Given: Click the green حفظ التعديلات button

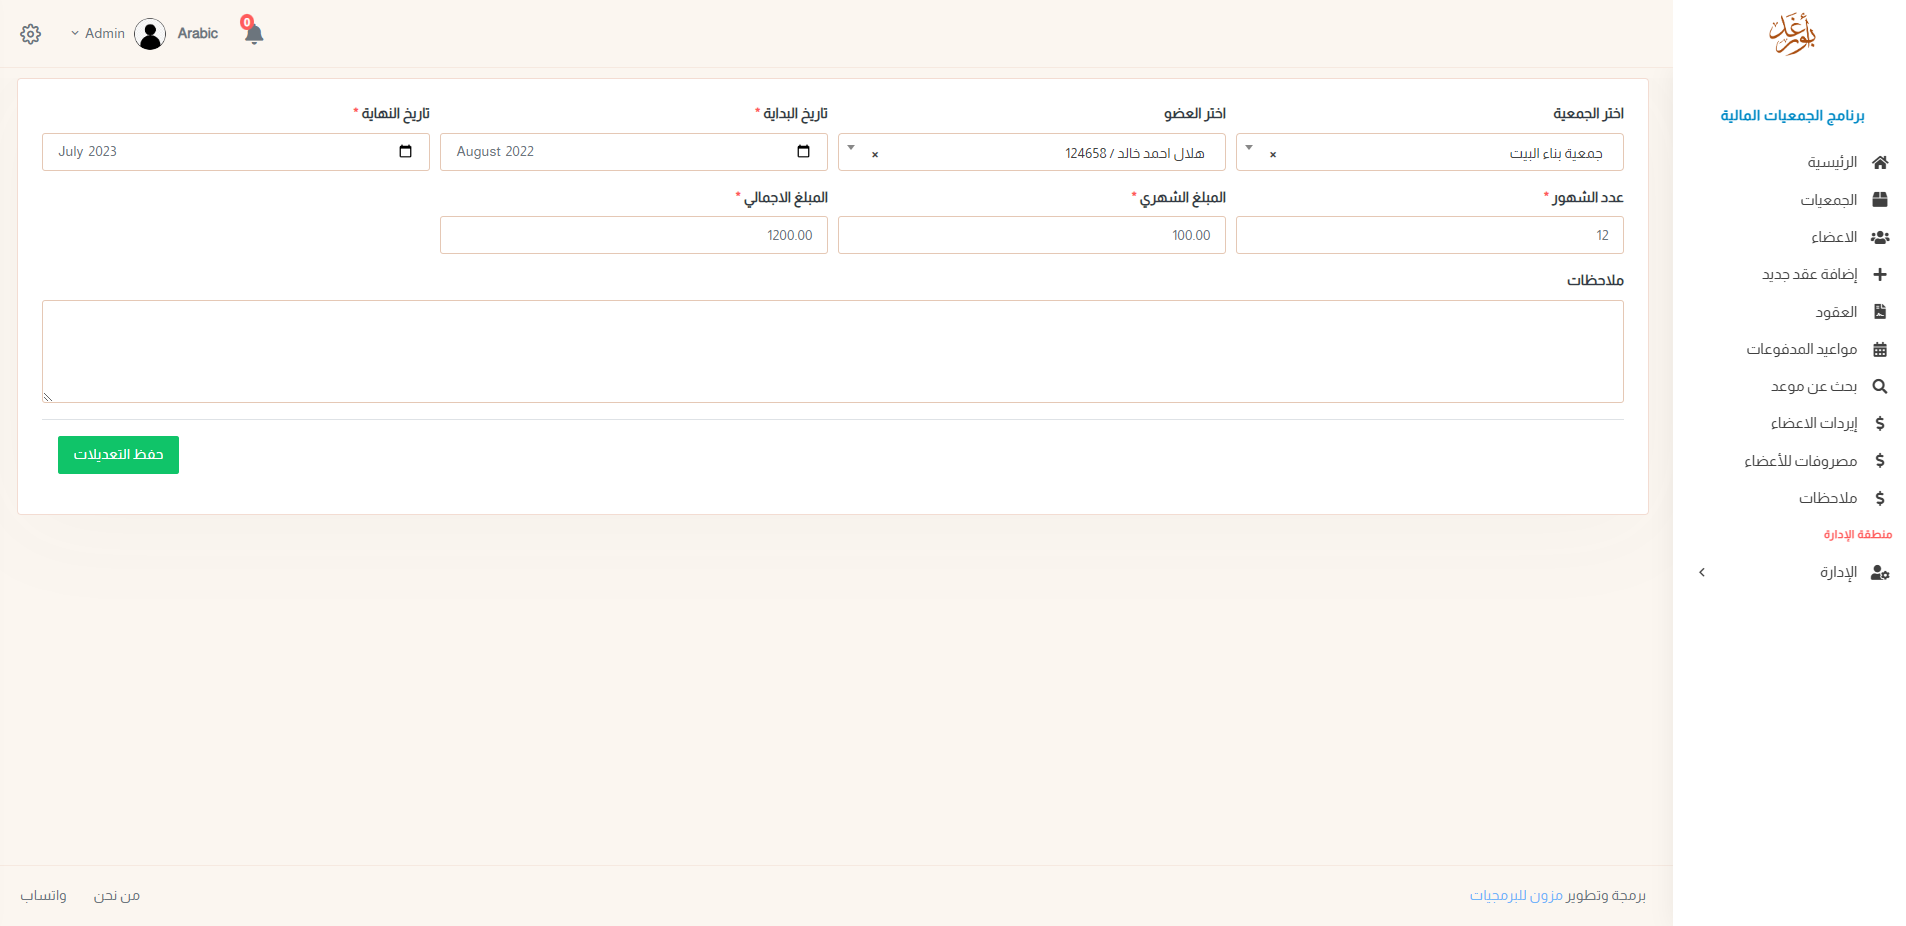Looking at the screenshot, I should coord(118,455).
